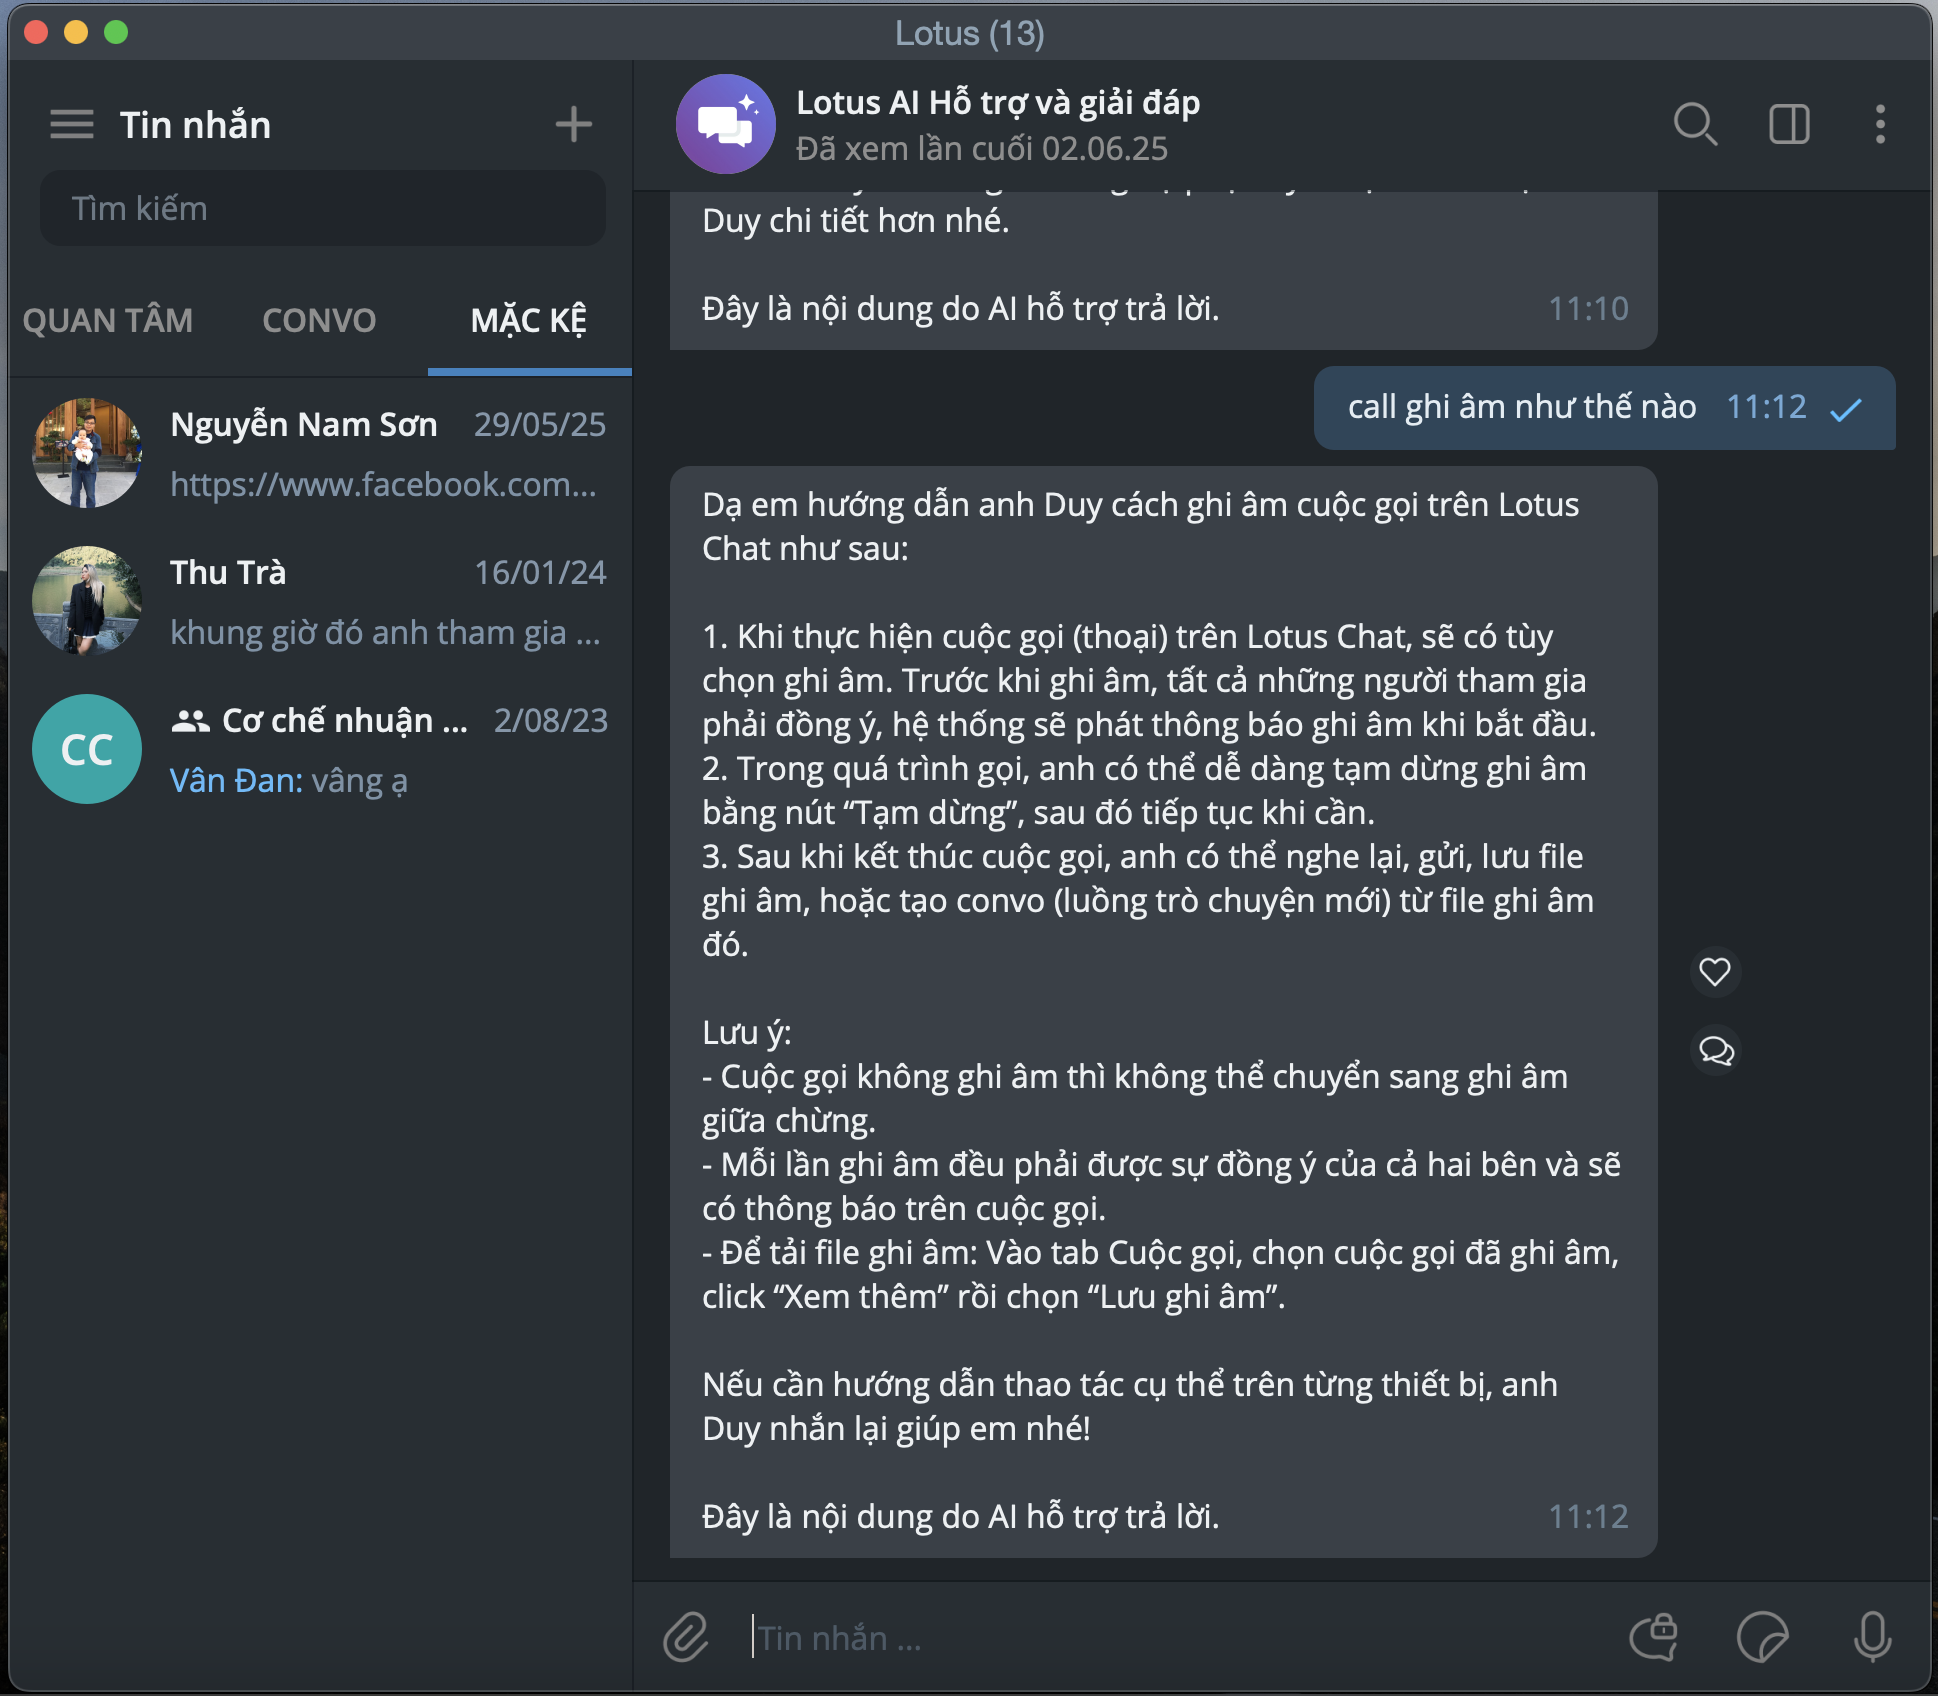Click the paperclip attach file icon
The image size is (1938, 1696).
(x=686, y=1637)
